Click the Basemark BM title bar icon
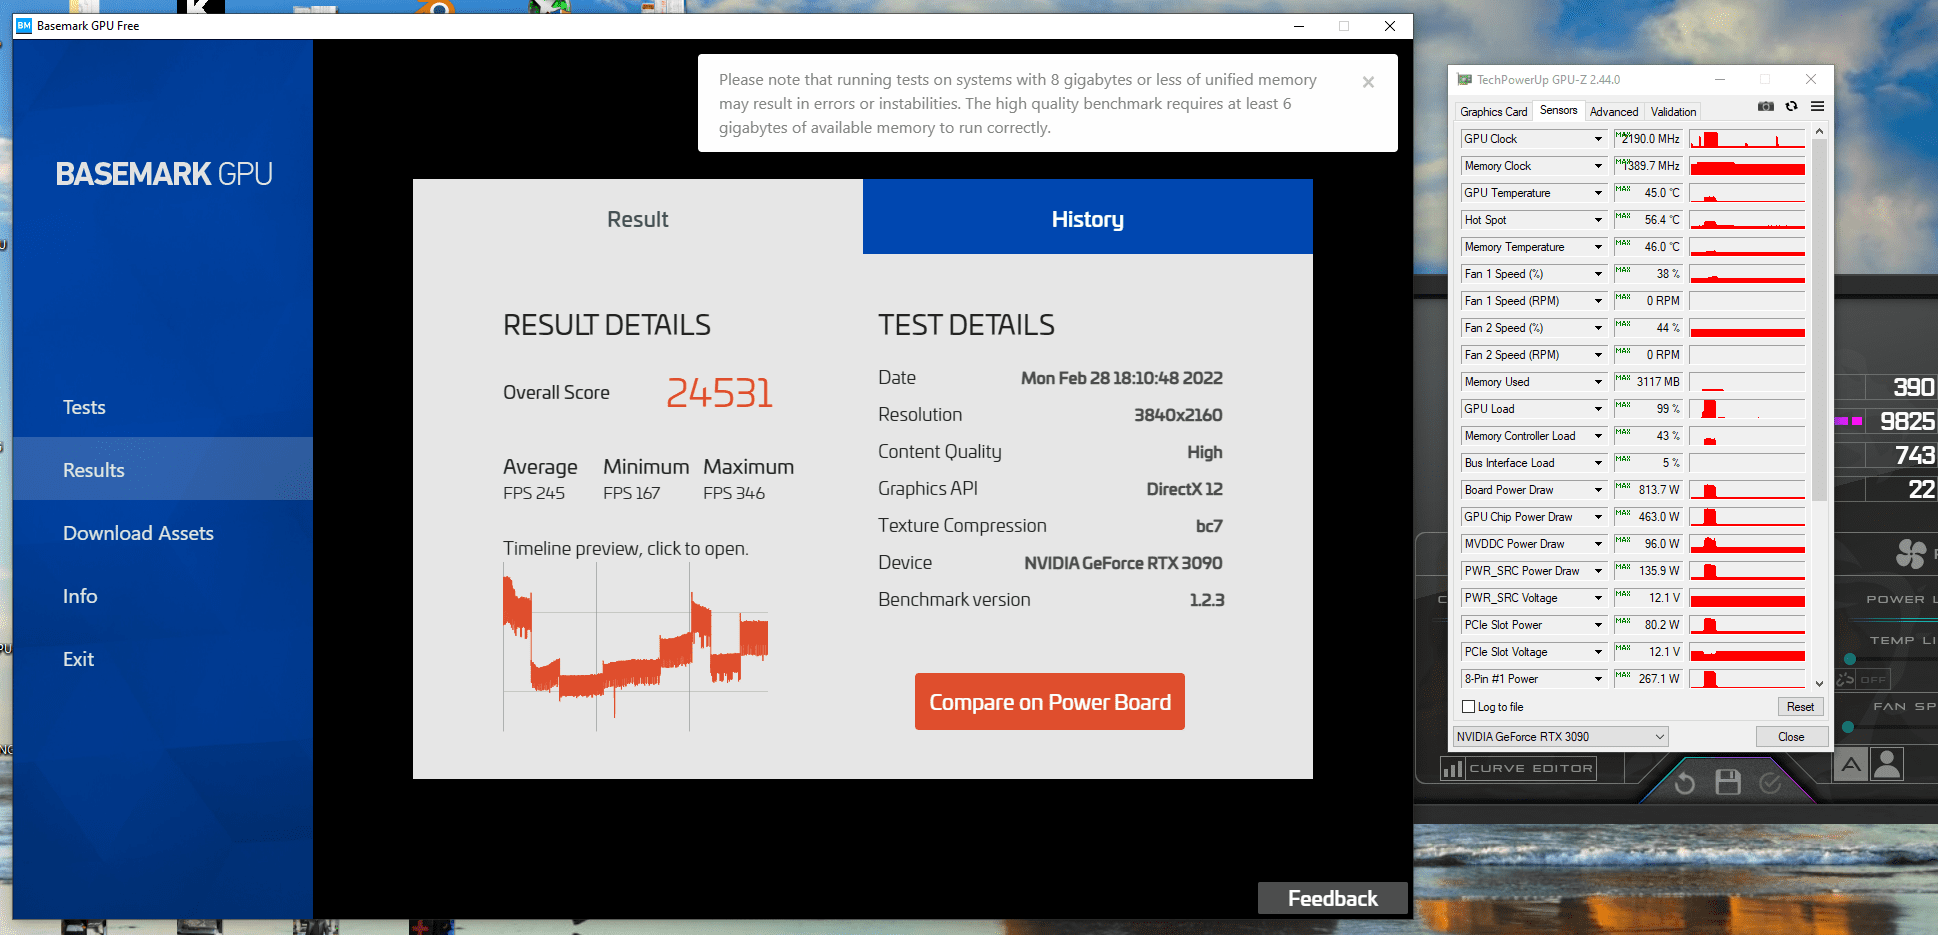Viewport: 1938px width, 935px height. (x=24, y=26)
